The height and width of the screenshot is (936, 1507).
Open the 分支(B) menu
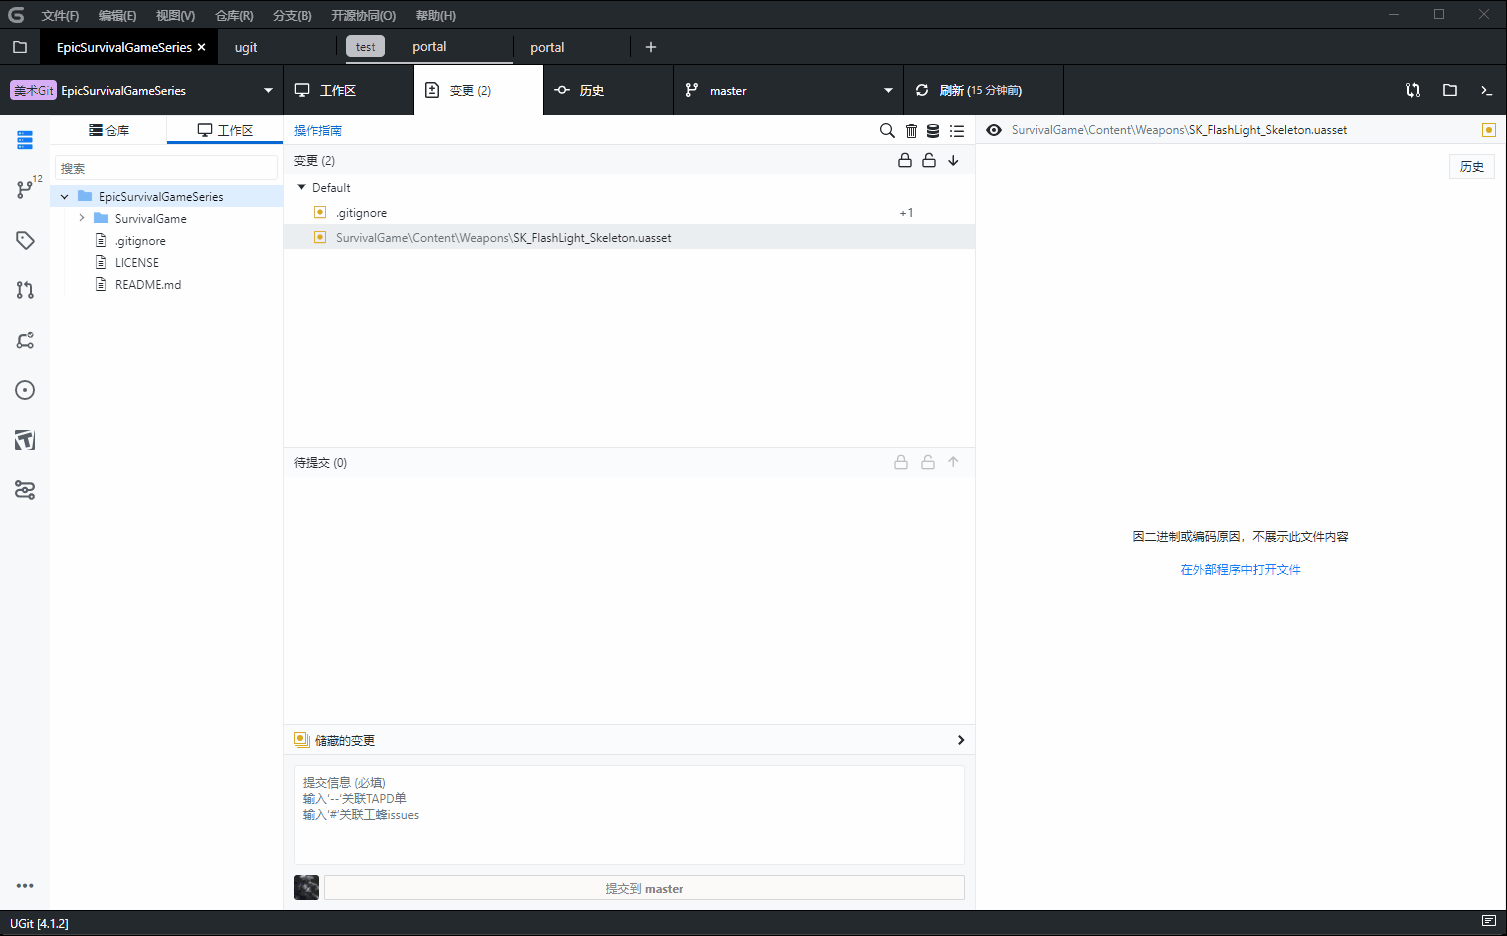291,15
